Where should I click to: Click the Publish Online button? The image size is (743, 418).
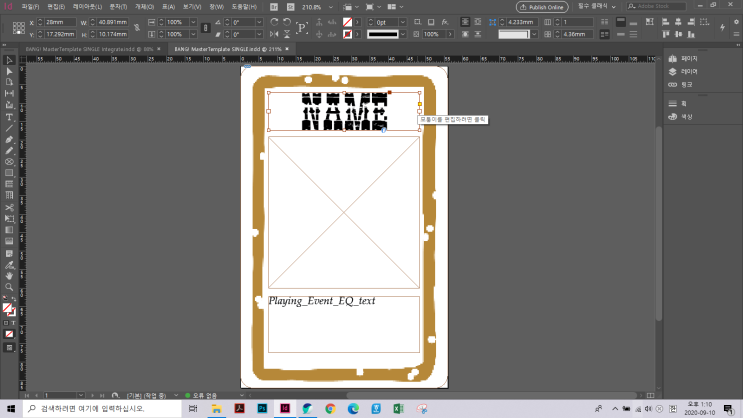[542, 7]
